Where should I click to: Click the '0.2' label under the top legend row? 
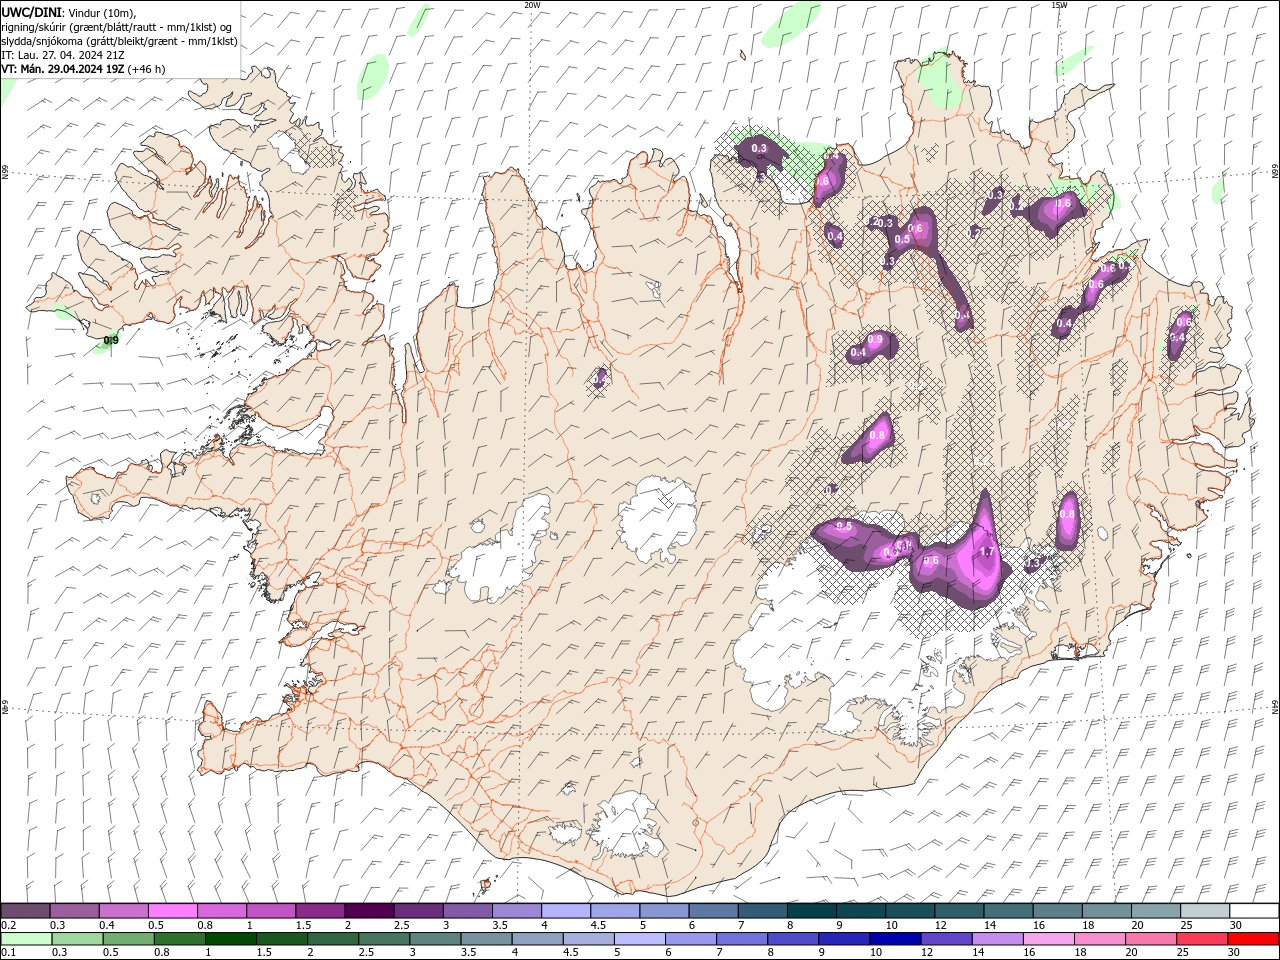click(9, 925)
